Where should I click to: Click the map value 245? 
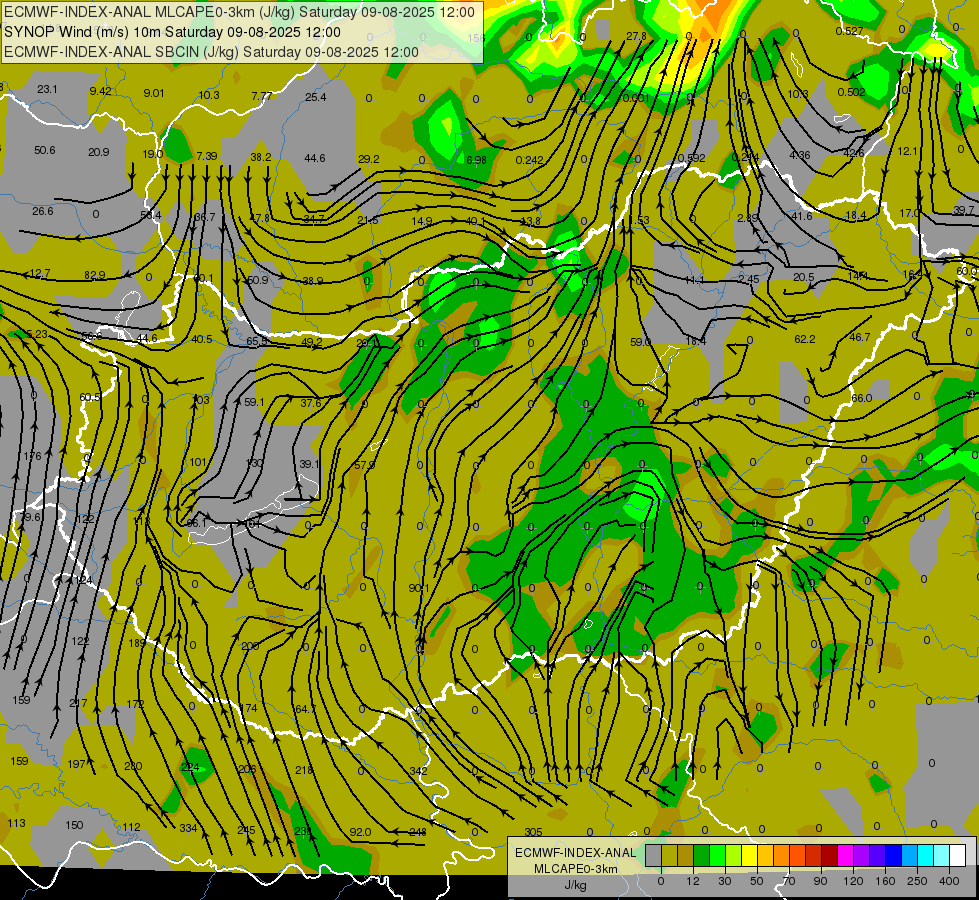[x=246, y=830]
